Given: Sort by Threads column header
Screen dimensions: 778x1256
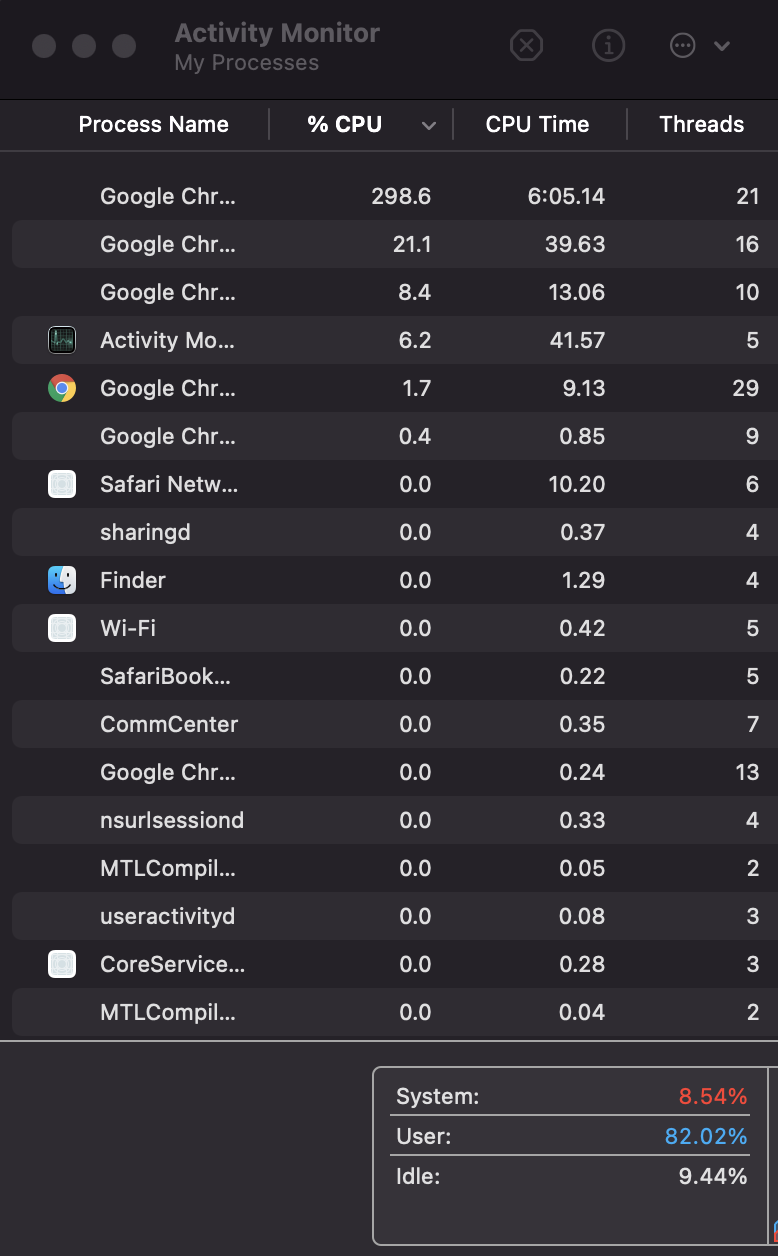Looking at the screenshot, I should pos(701,125).
